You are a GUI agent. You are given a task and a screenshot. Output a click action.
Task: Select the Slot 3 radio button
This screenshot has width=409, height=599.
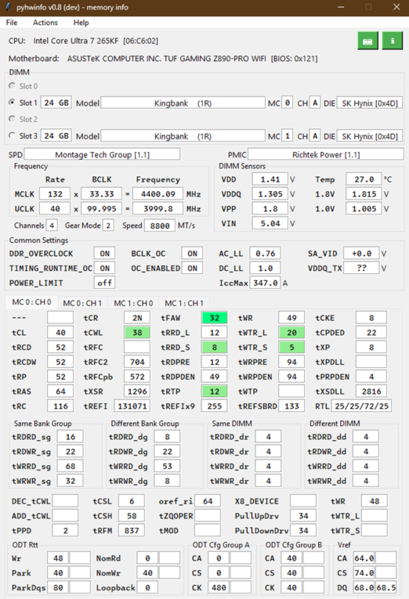click(x=12, y=136)
